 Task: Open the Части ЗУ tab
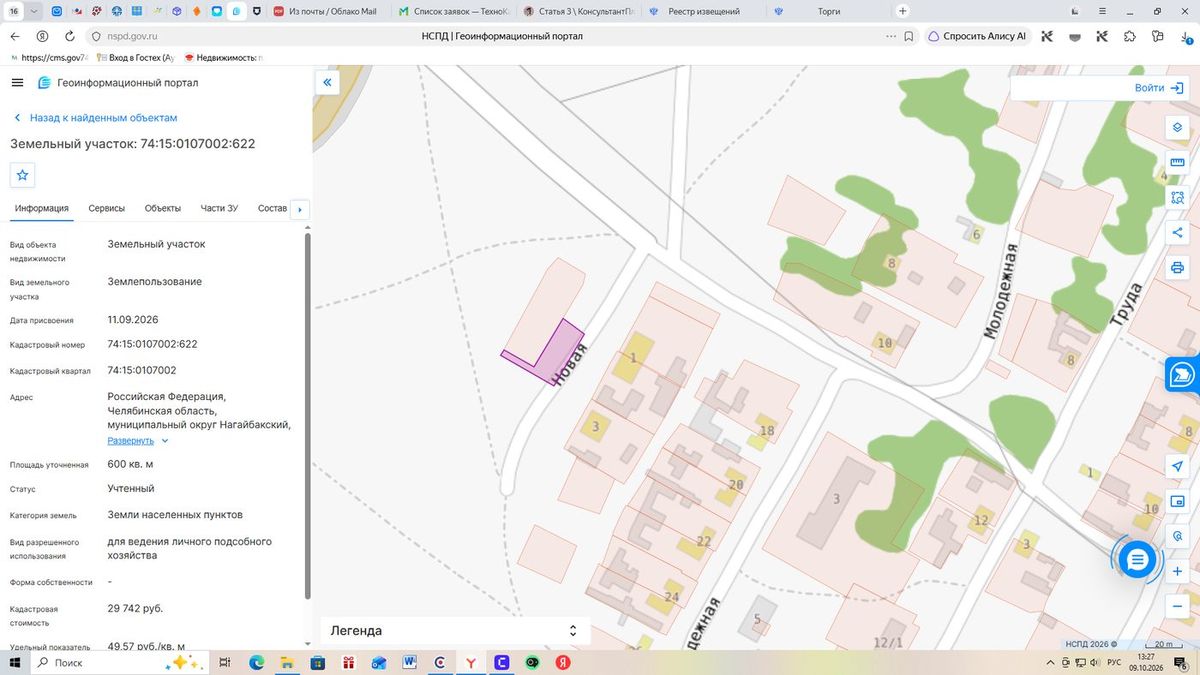[219, 208]
